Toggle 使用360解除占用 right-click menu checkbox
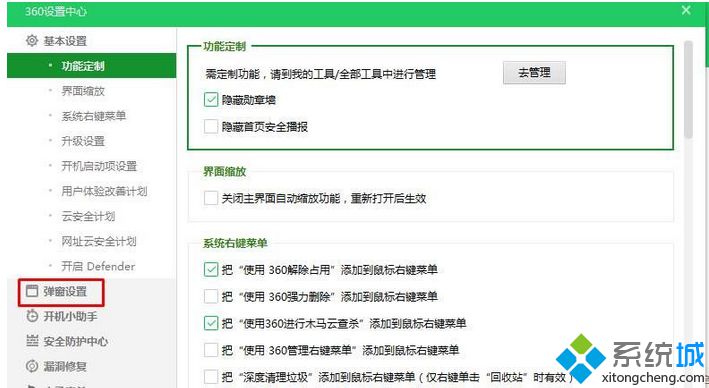Viewport: 709px width, 388px height. tap(211, 270)
